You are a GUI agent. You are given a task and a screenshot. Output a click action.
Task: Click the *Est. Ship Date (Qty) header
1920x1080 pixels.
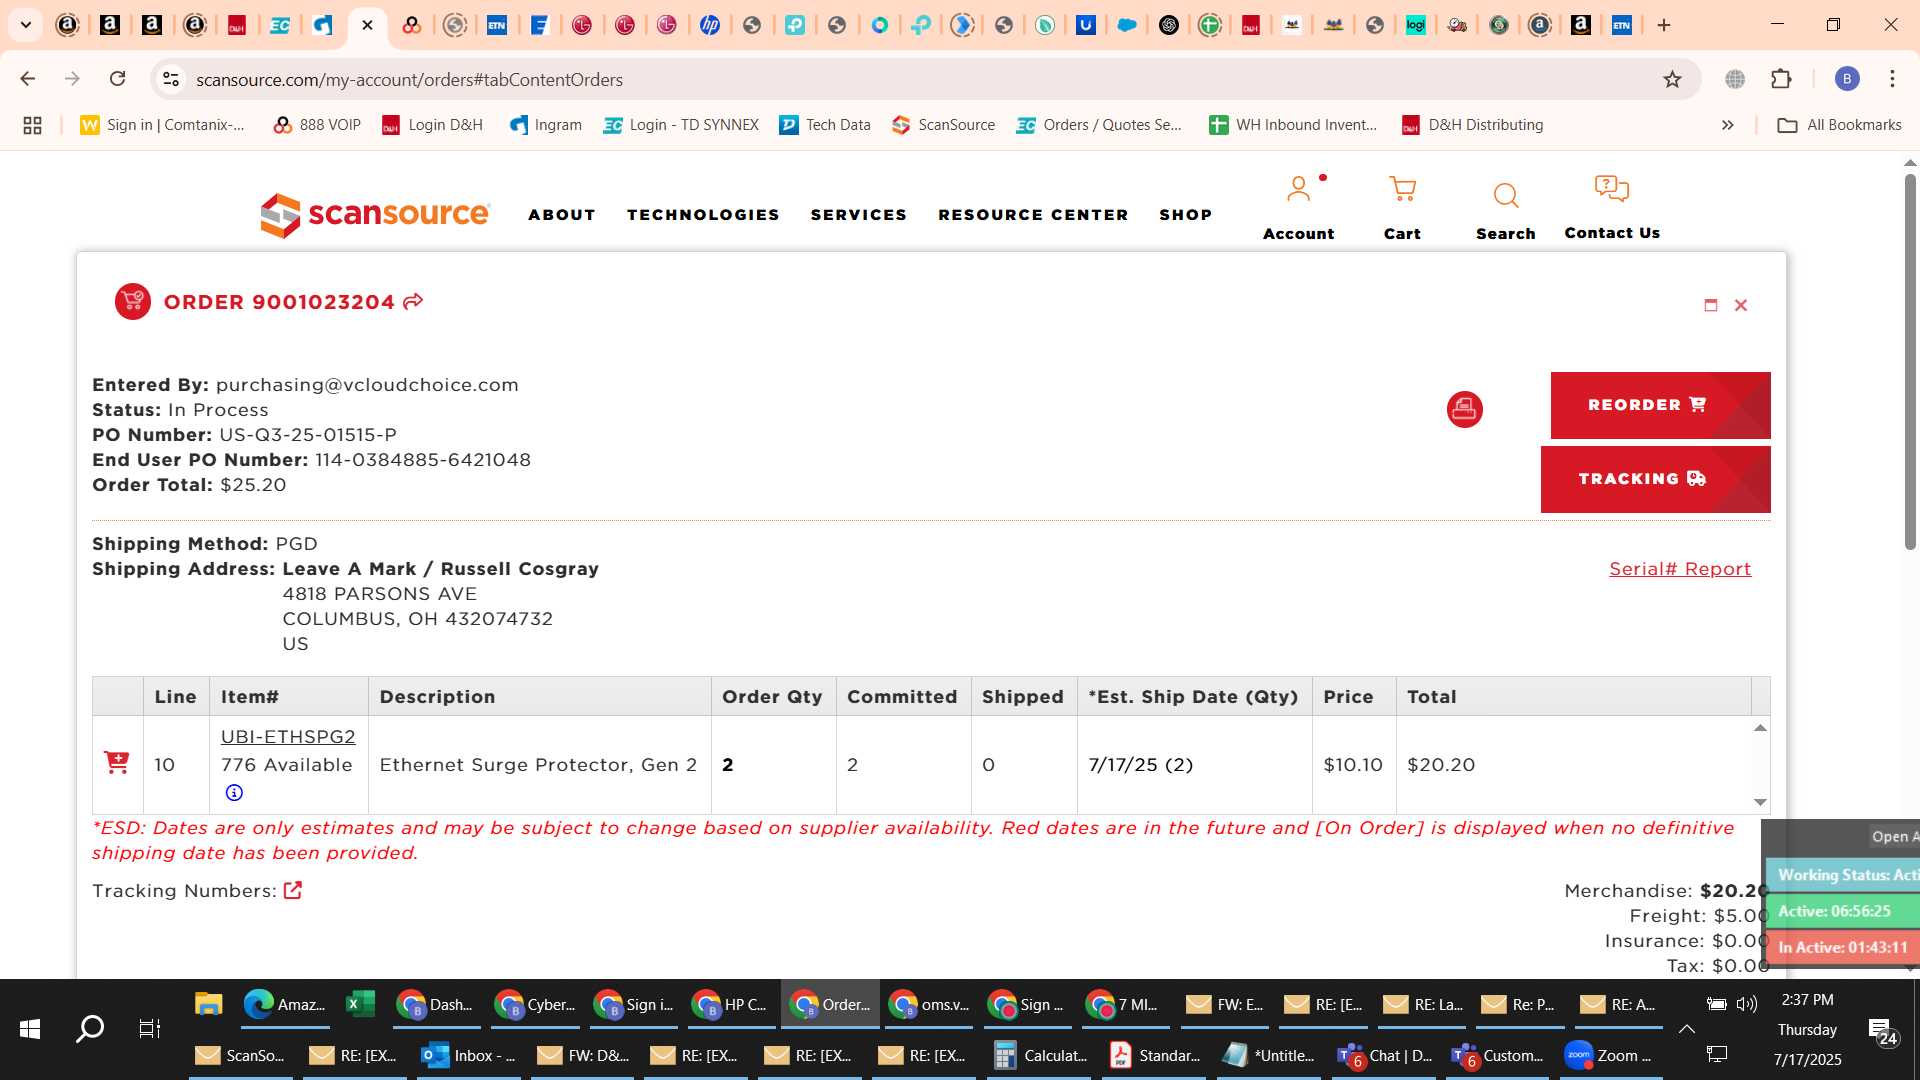(1193, 697)
